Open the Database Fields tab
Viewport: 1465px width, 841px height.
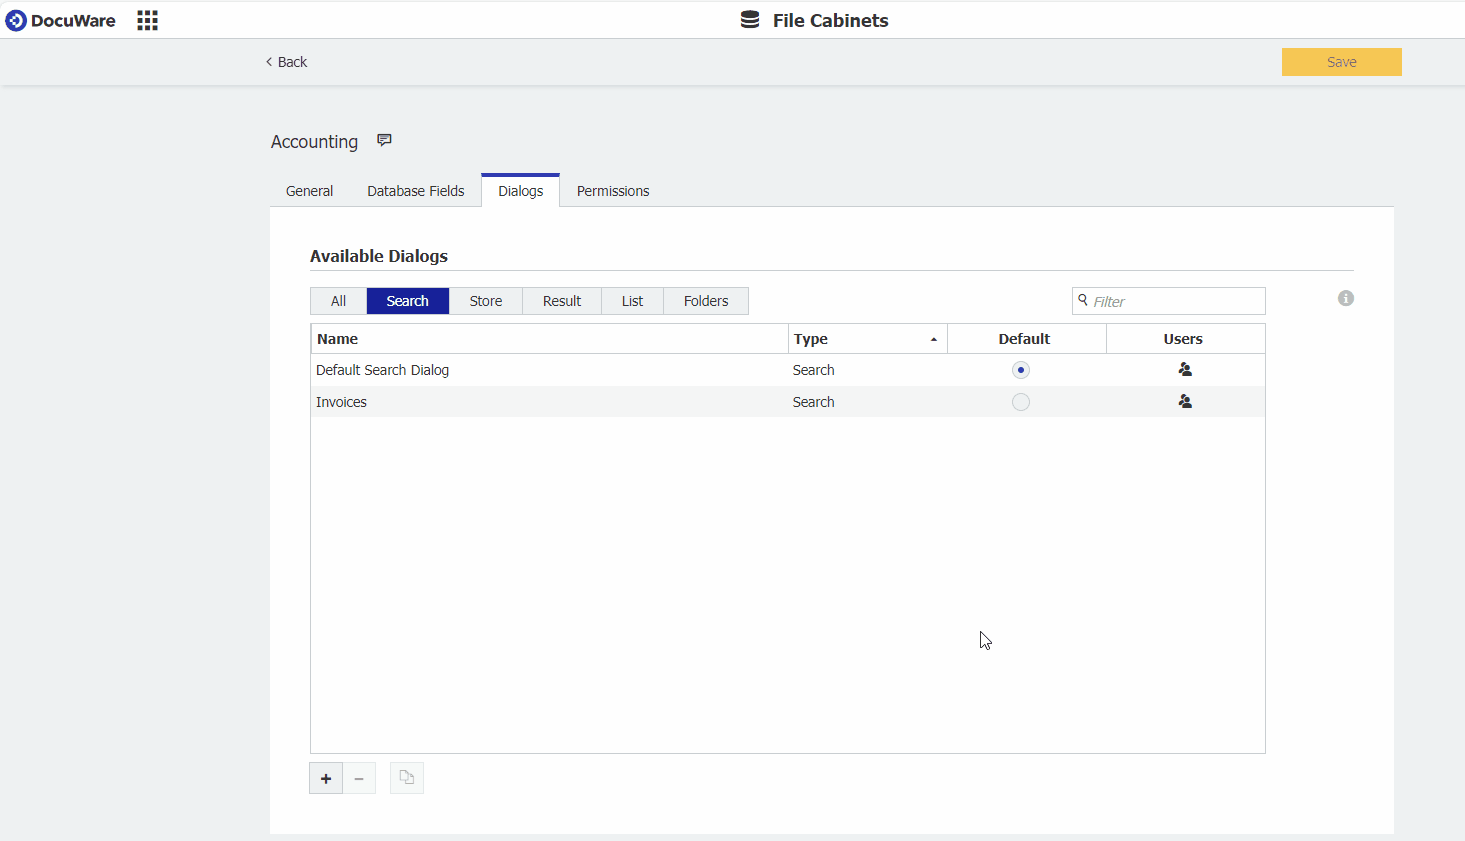(415, 190)
